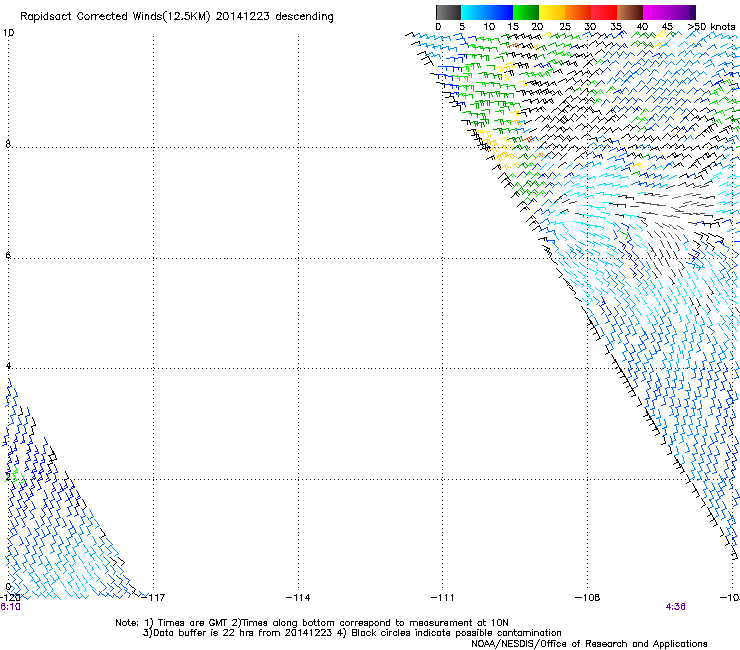Click the purple 4:36 time stamp

(x=675, y=607)
